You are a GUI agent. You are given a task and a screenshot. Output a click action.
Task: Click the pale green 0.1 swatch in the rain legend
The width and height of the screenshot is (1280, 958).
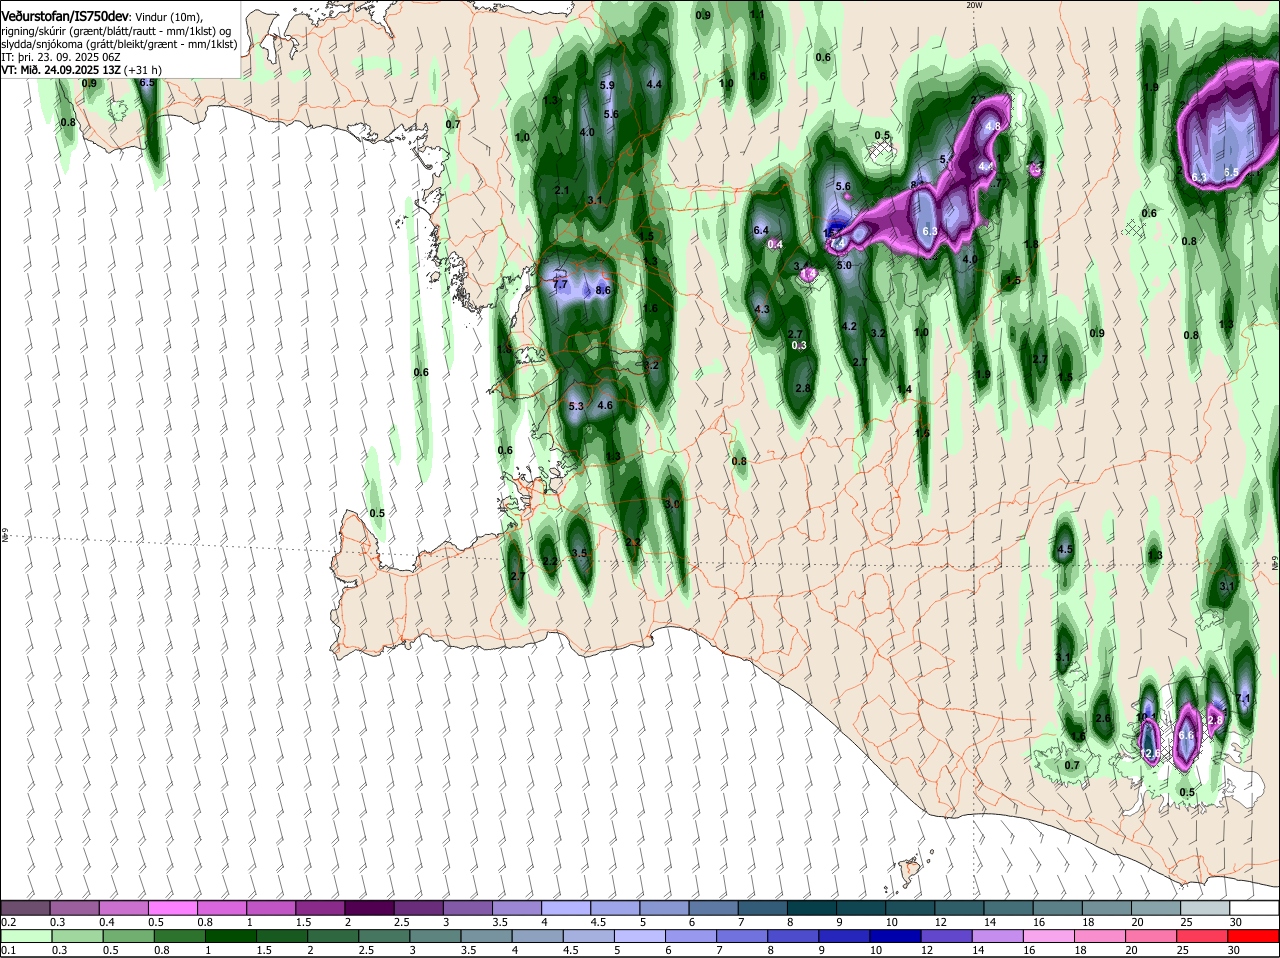click(x=27, y=935)
